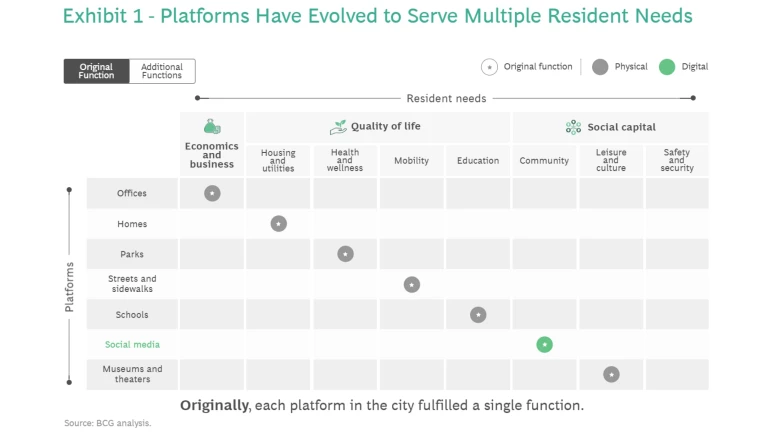Click the Parks marker under Health and wellness
The height and width of the screenshot is (432, 768).
click(345, 254)
